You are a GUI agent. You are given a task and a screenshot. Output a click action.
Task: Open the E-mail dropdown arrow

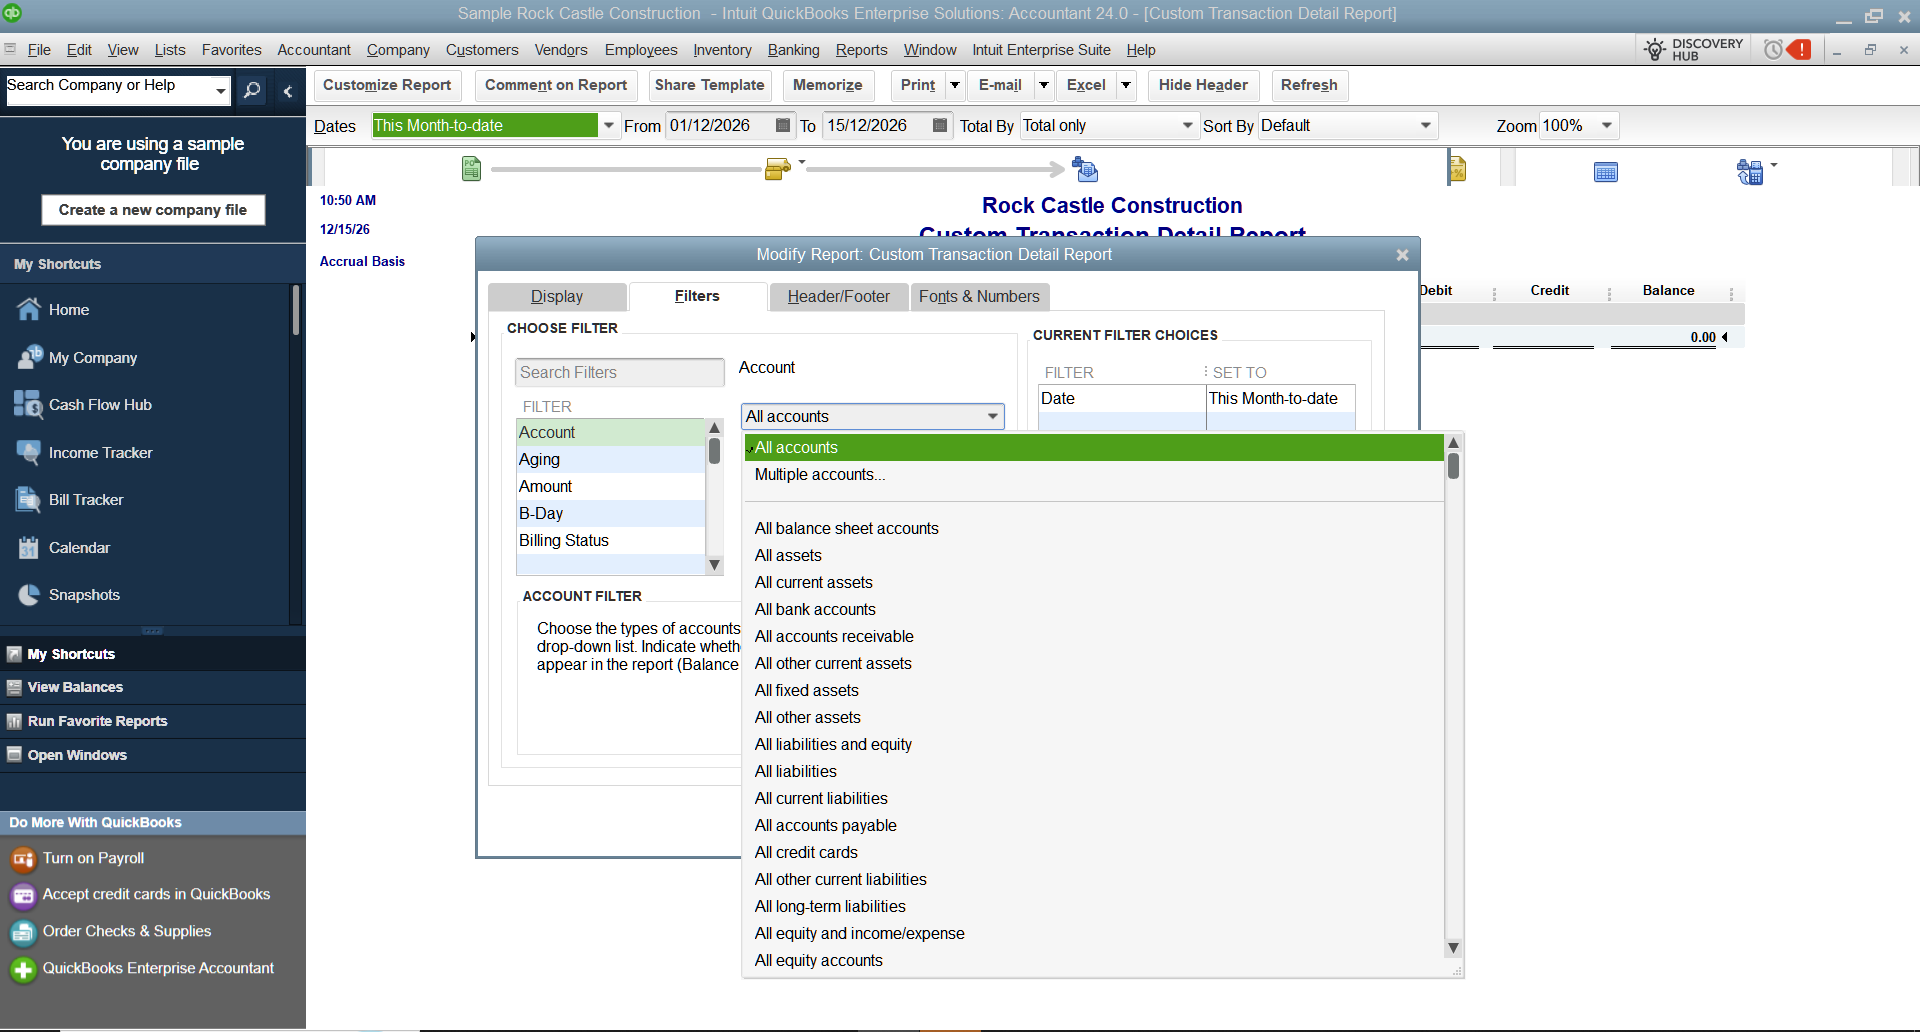[x=1044, y=85]
